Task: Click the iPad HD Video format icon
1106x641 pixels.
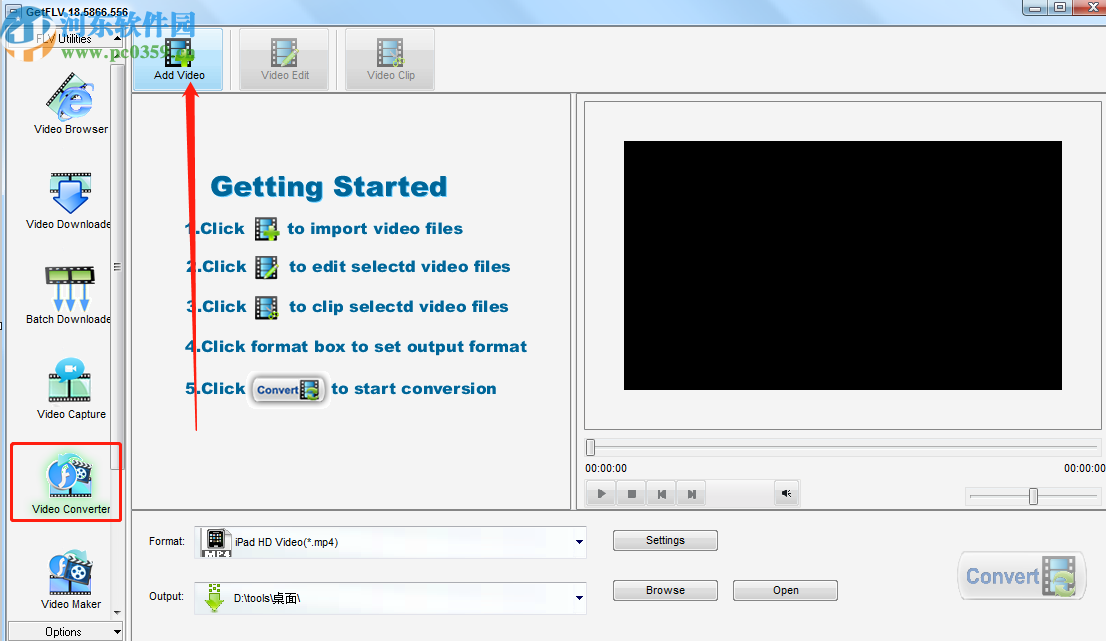Action: [x=216, y=542]
